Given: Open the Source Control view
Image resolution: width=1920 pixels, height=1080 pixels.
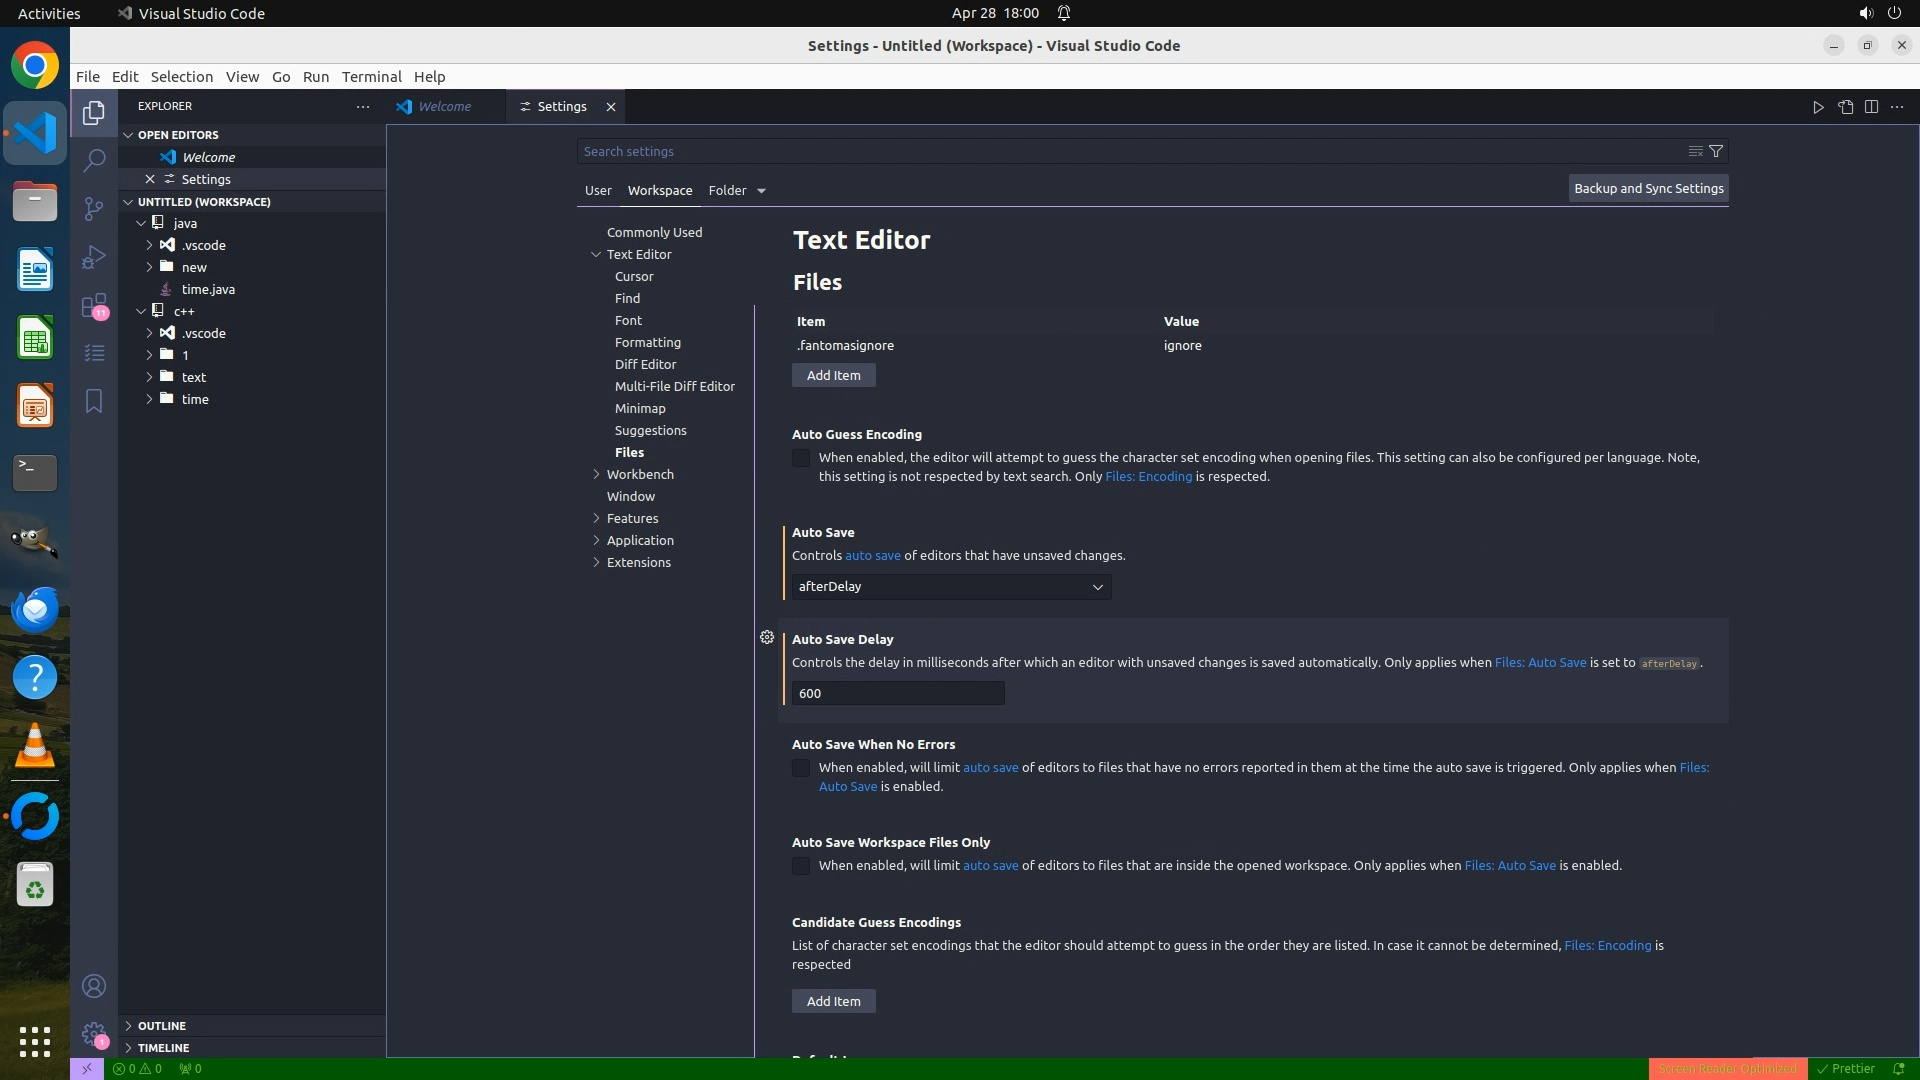Looking at the screenshot, I should click(x=94, y=208).
